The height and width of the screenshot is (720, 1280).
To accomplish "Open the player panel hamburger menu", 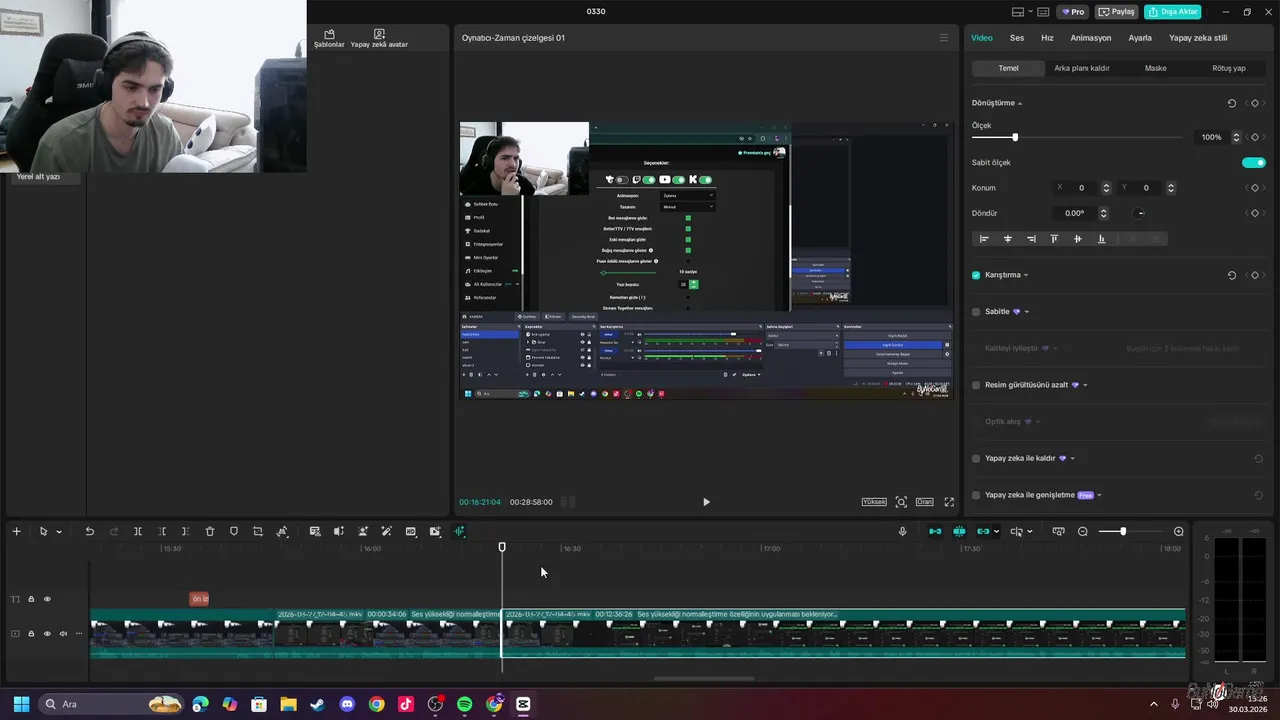I will pos(943,38).
